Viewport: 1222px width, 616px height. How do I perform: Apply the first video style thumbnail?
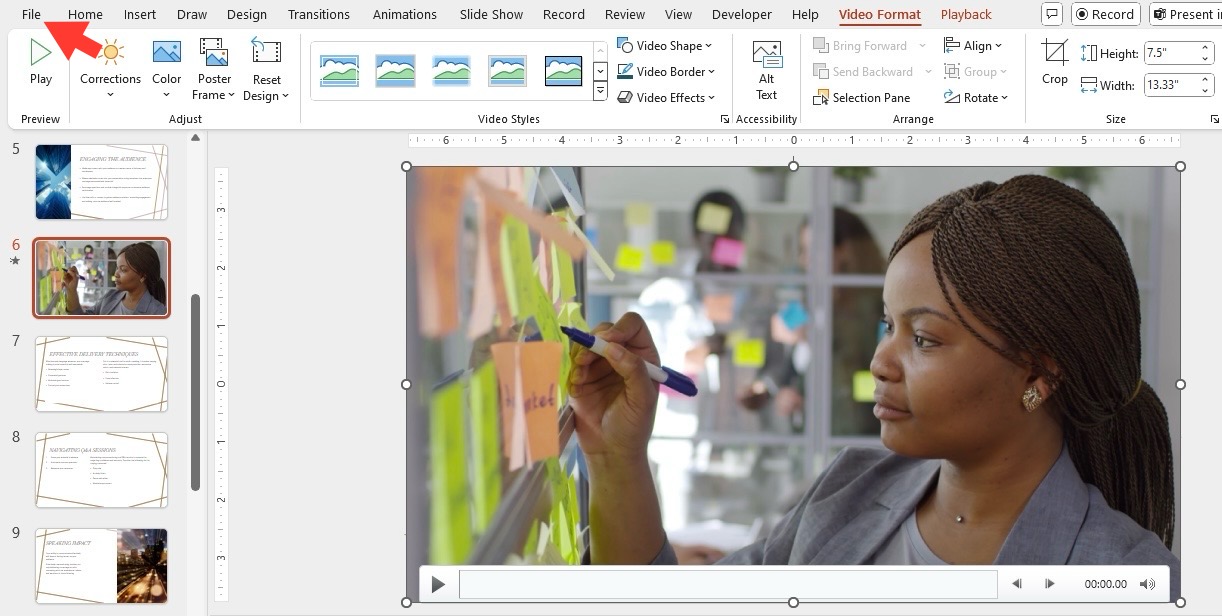pyautogui.click(x=340, y=70)
